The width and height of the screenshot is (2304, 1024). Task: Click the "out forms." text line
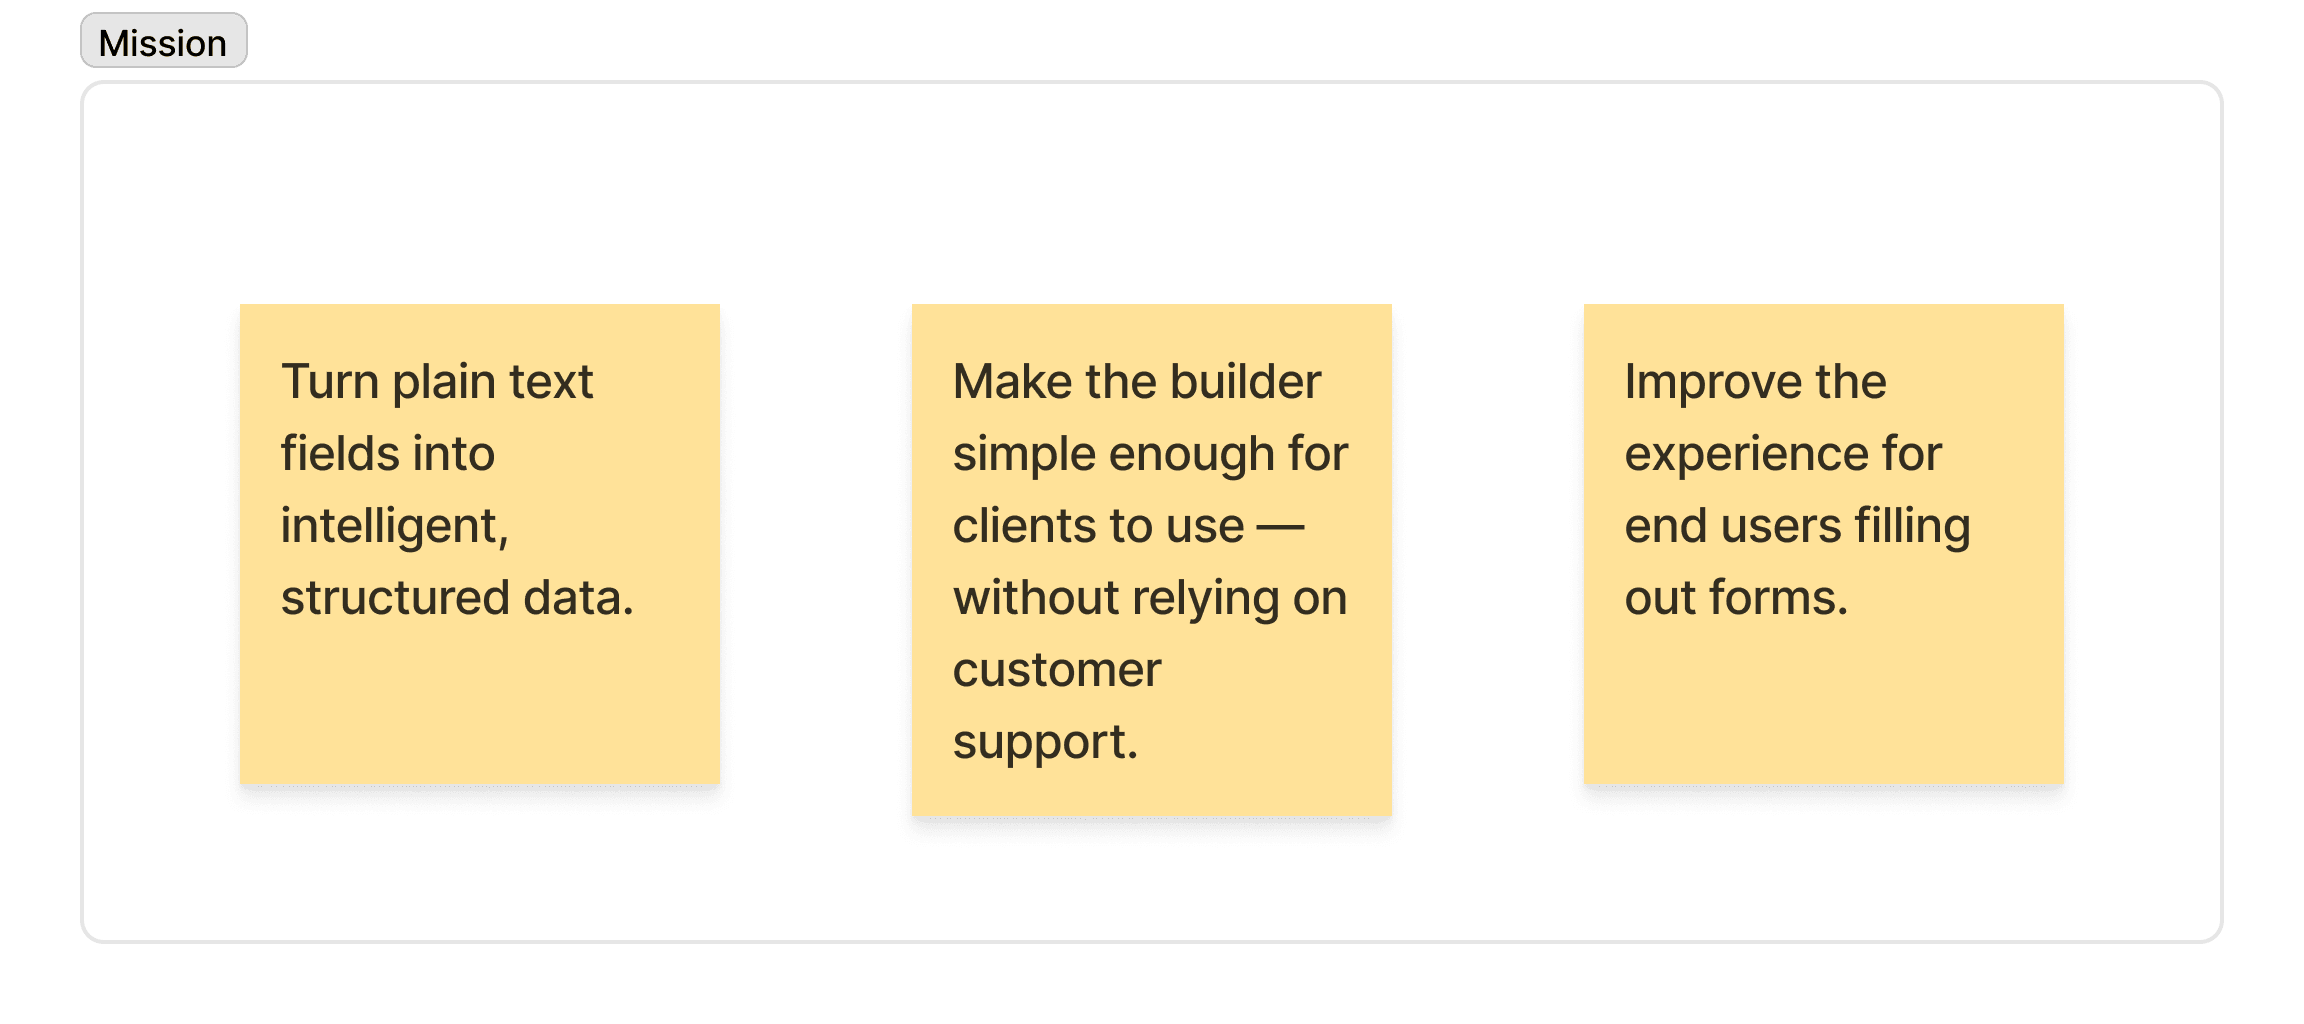[1735, 598]
